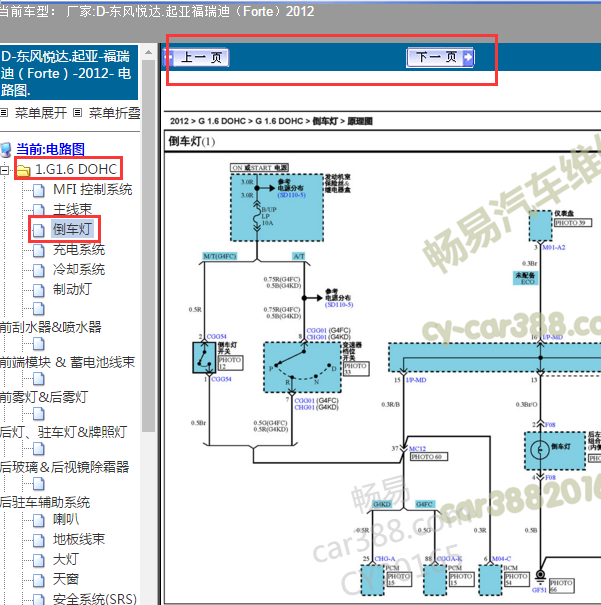
Task: Click page icon beside 主线束
Action: pos(39,210)
